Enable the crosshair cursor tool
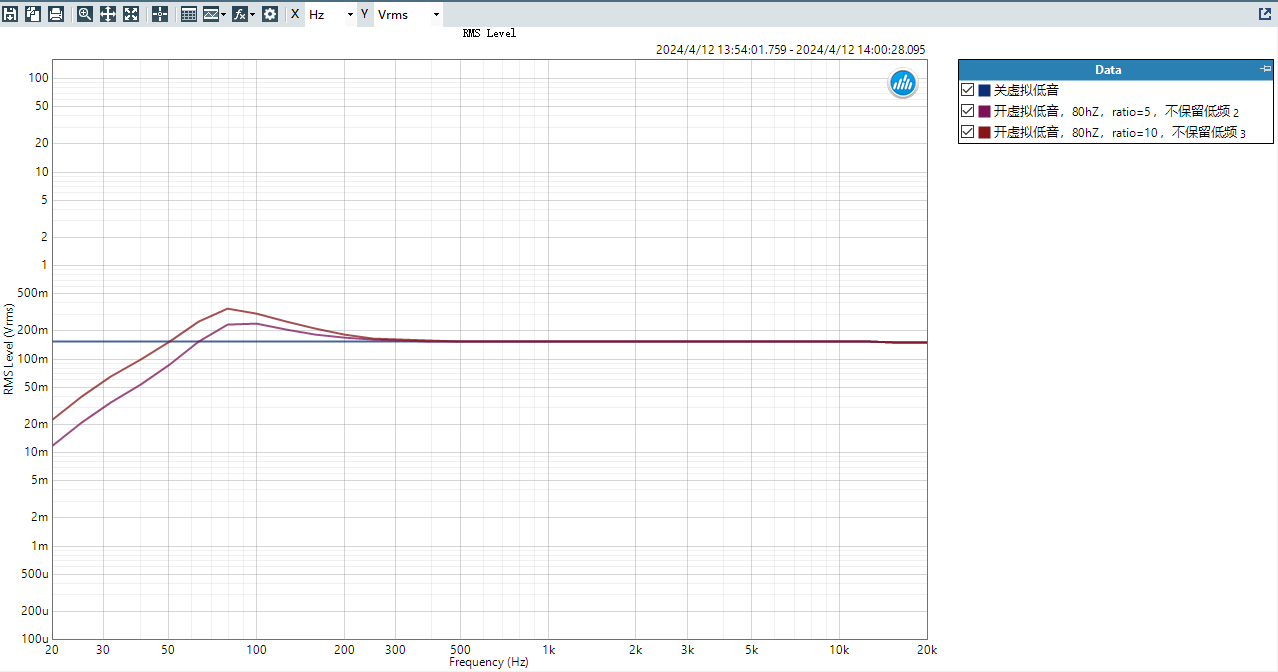 coord(160,14)
